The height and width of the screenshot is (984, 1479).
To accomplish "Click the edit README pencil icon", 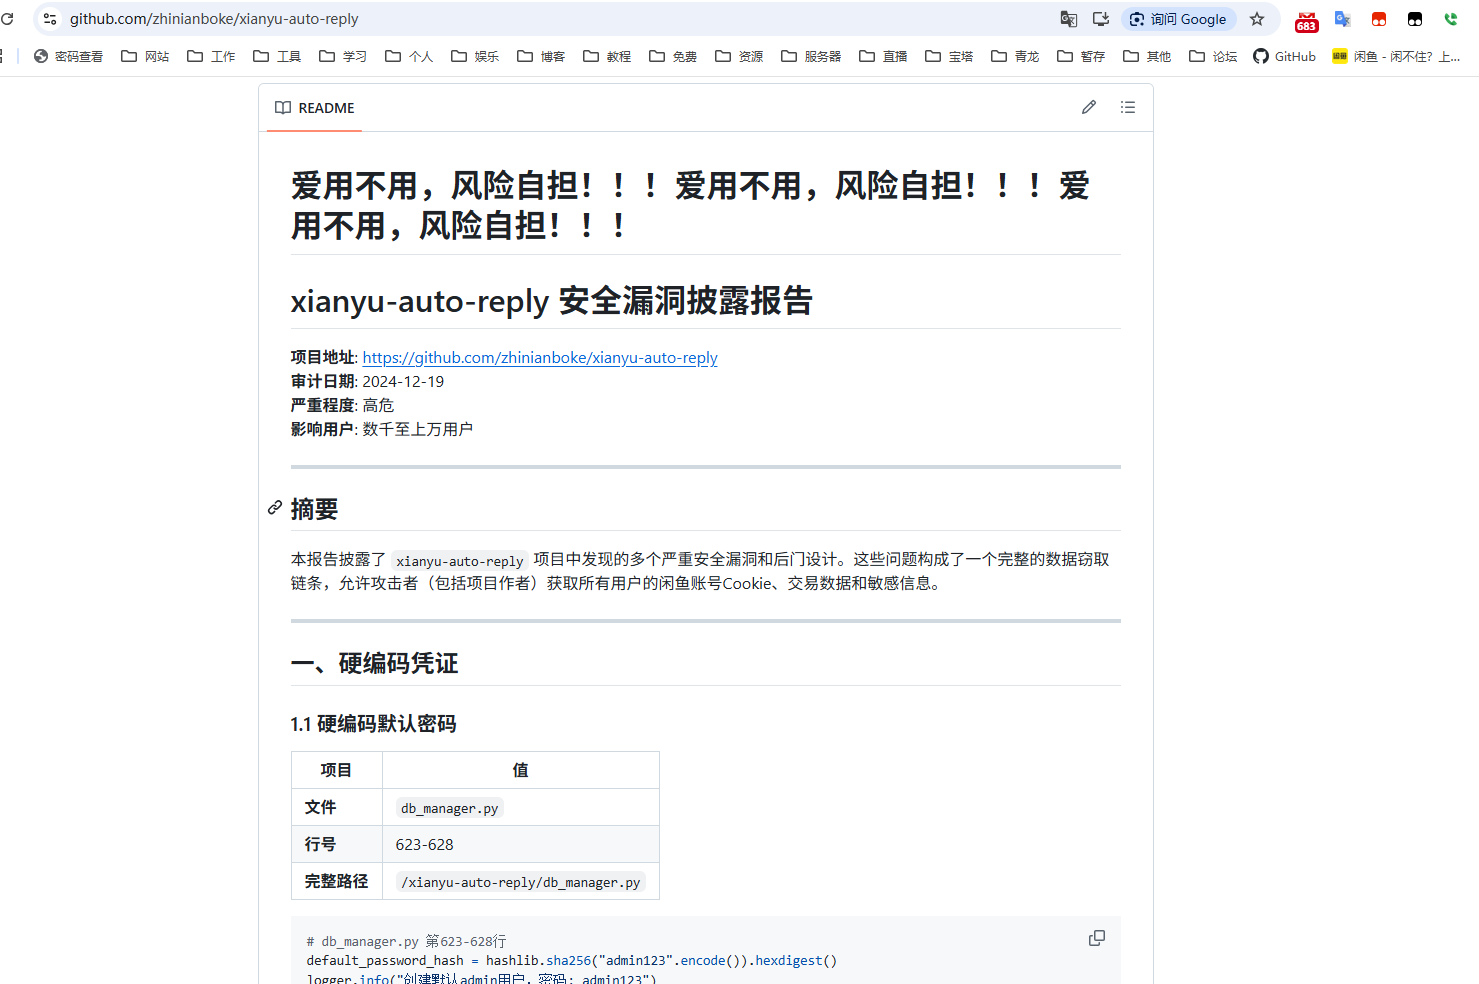I will pos(1089,107).
